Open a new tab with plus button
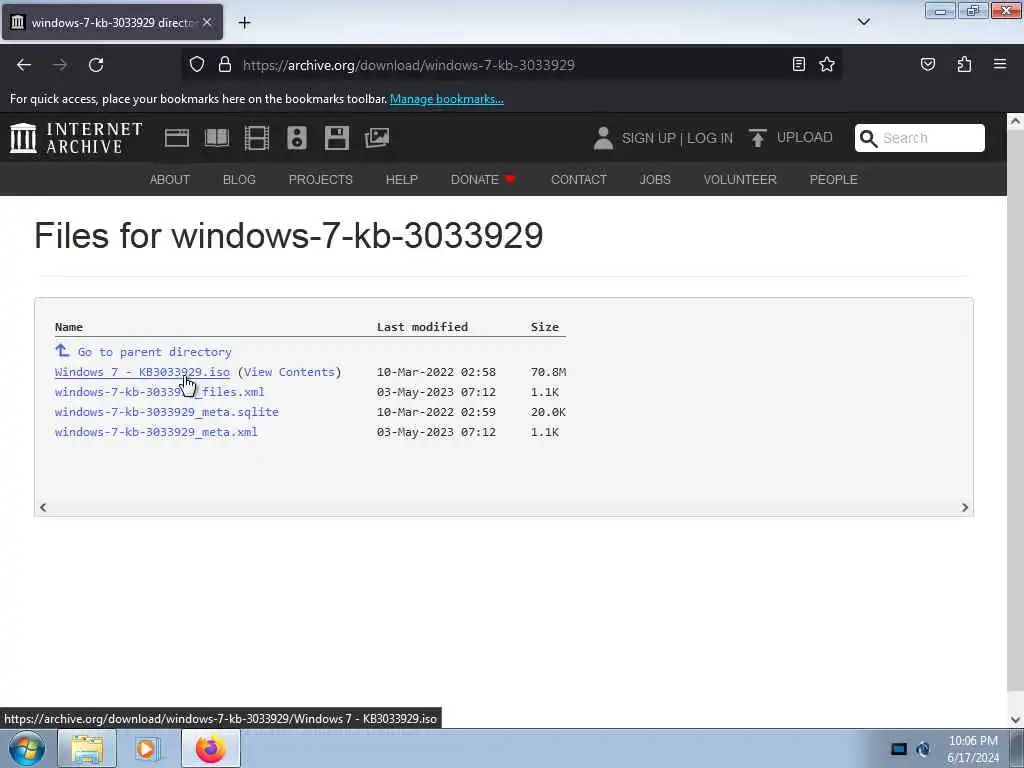Viewport: 1024px width, 768px height. pyautogui.click(x=244, y=23)
